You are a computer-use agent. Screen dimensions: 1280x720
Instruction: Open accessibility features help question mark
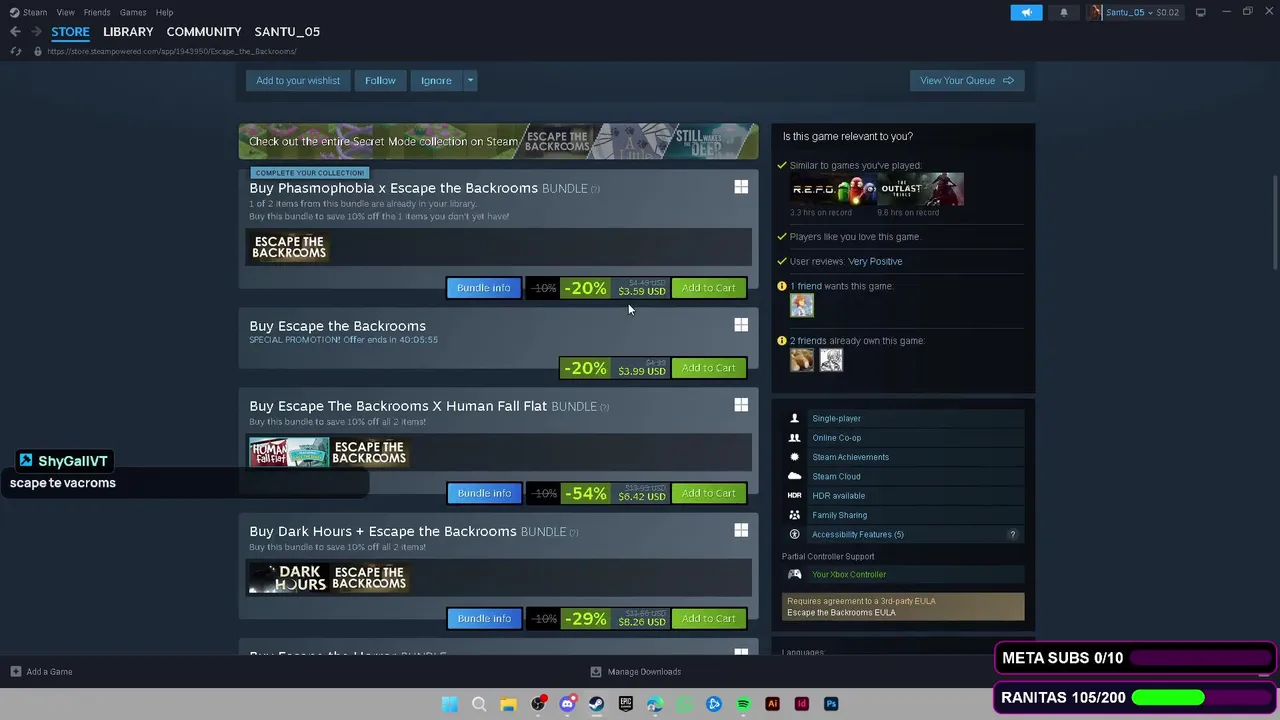tap(1012, 535)
